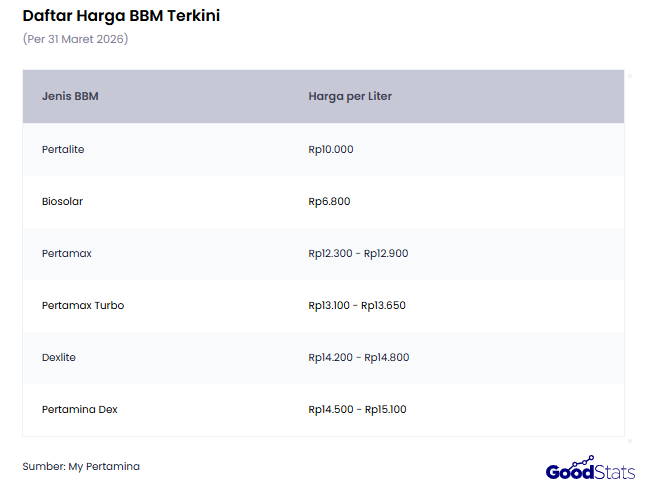Click the Jenis BBM column header
The height and width of the screenshot is (491, 657).
click(x=70, y=97)
